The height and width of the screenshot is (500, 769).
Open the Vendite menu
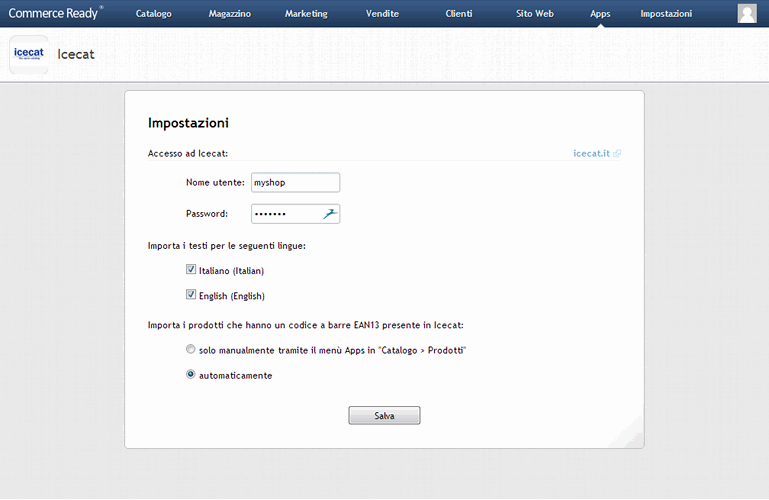[x=382, y=14]
